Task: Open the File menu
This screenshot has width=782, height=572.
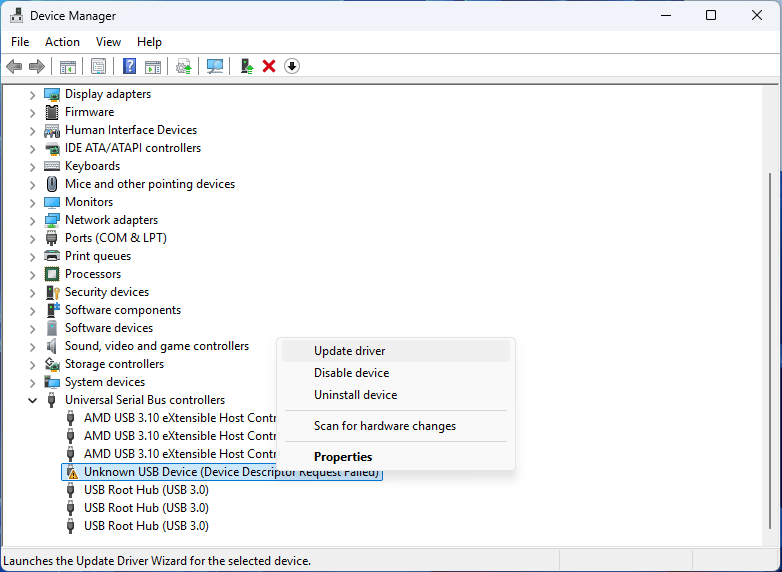Action: 20,42
